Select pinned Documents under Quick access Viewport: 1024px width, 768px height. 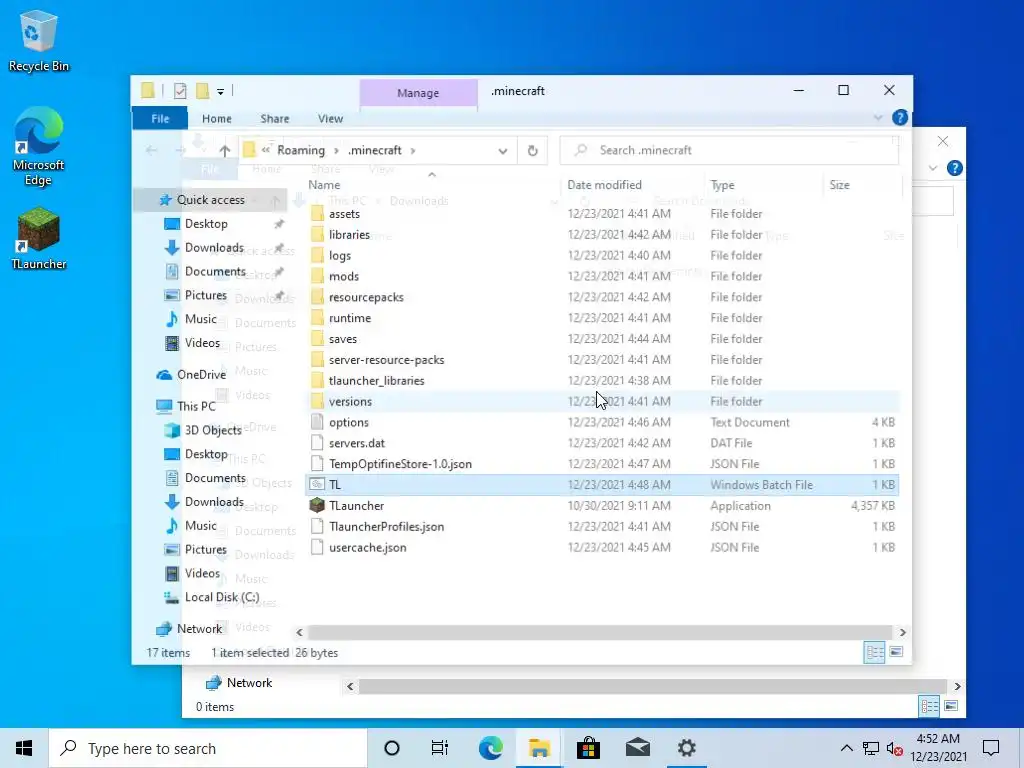point(215,272)
